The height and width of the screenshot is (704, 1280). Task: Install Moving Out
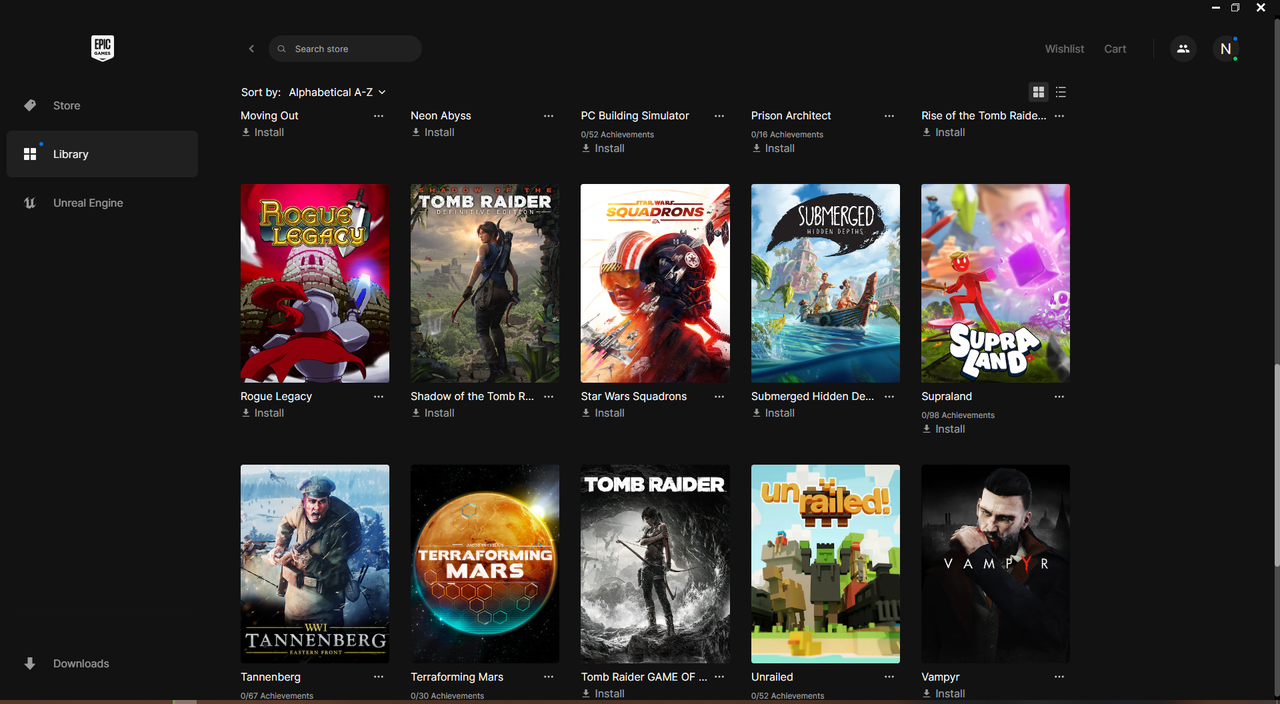coord(263,132)
